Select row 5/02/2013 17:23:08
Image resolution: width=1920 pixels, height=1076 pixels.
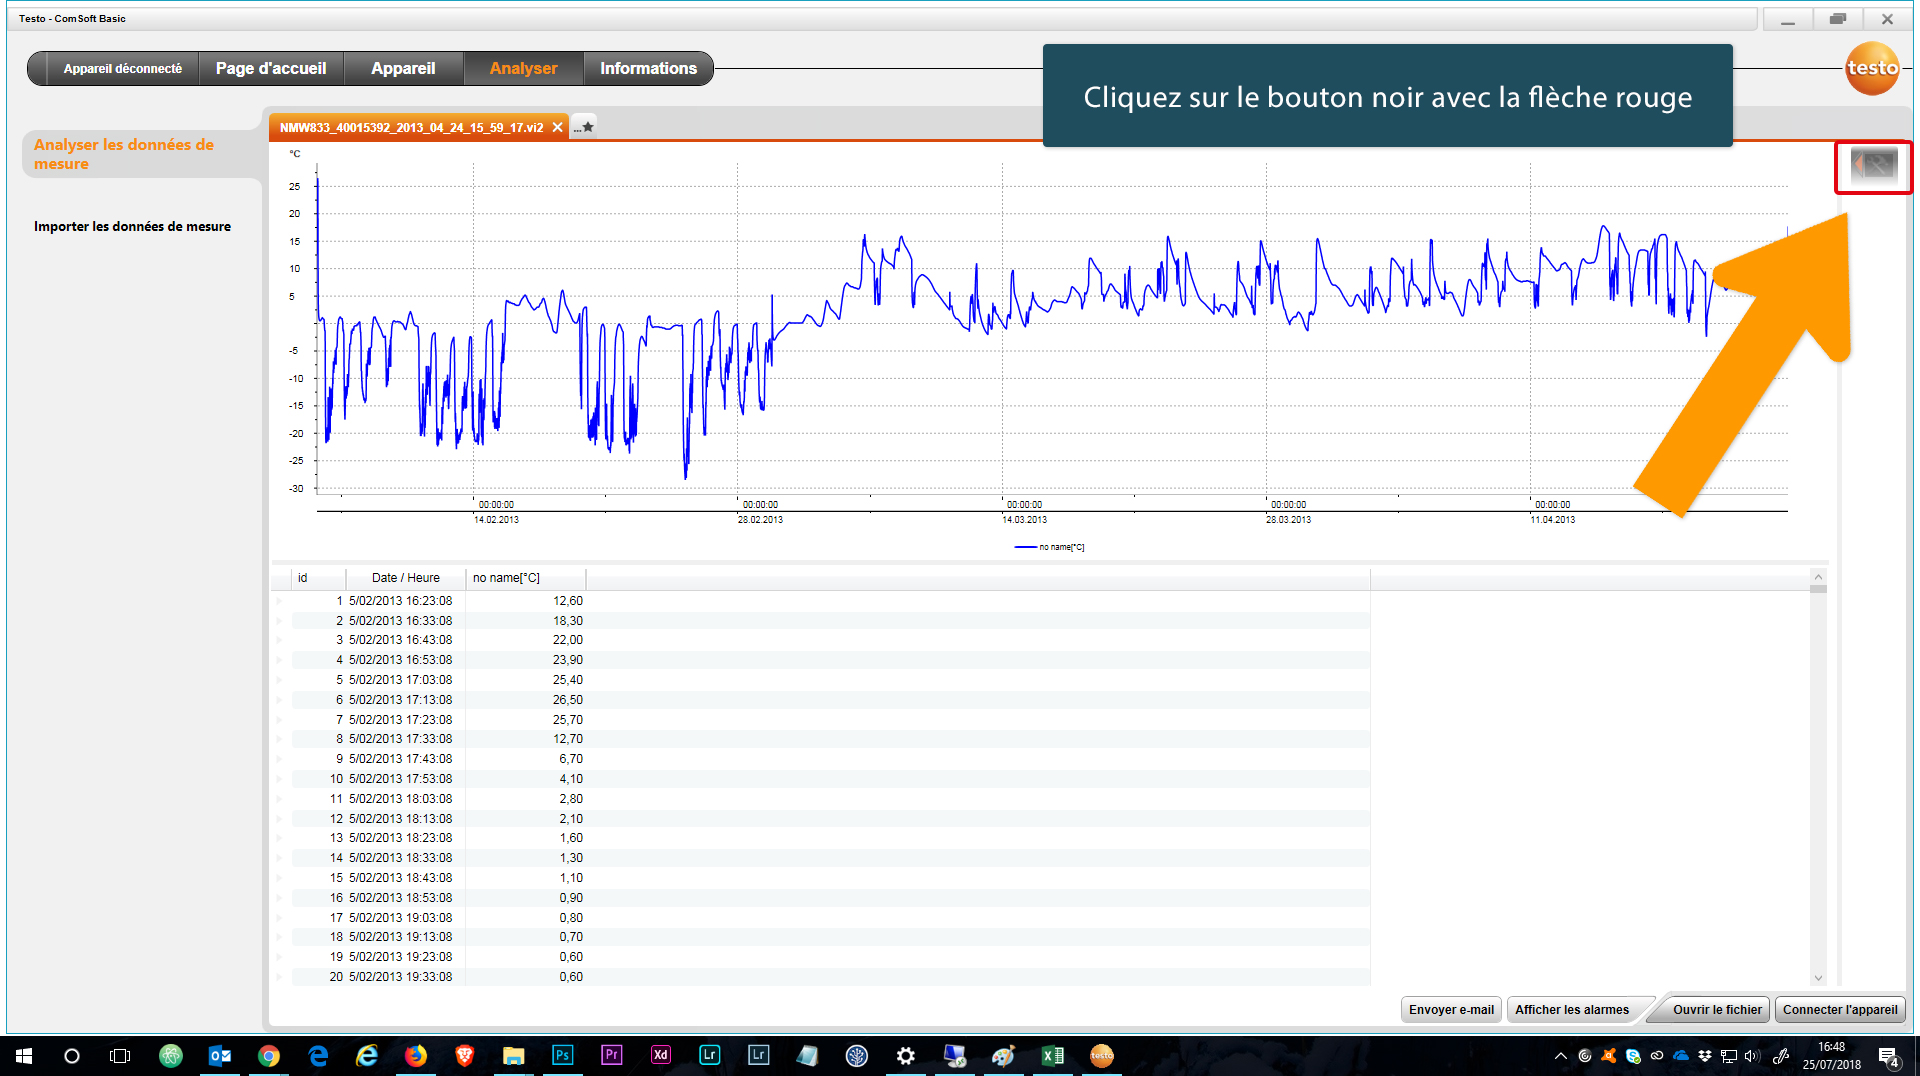coord(830,720)
